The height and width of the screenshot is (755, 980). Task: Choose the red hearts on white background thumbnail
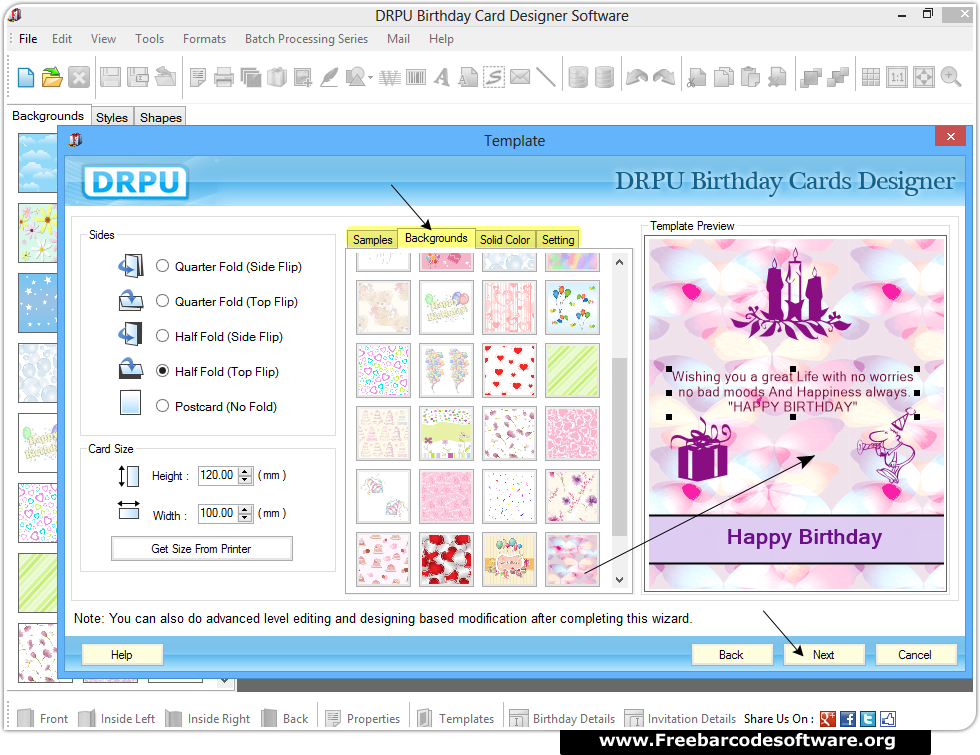[x=509, y=370]
